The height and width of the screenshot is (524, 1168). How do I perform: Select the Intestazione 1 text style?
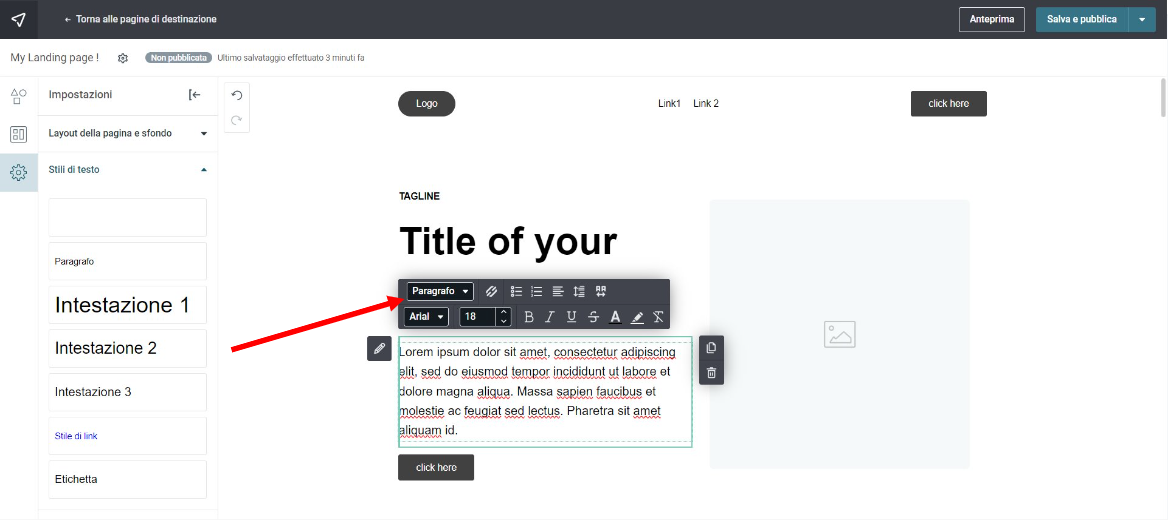point(127,305)
